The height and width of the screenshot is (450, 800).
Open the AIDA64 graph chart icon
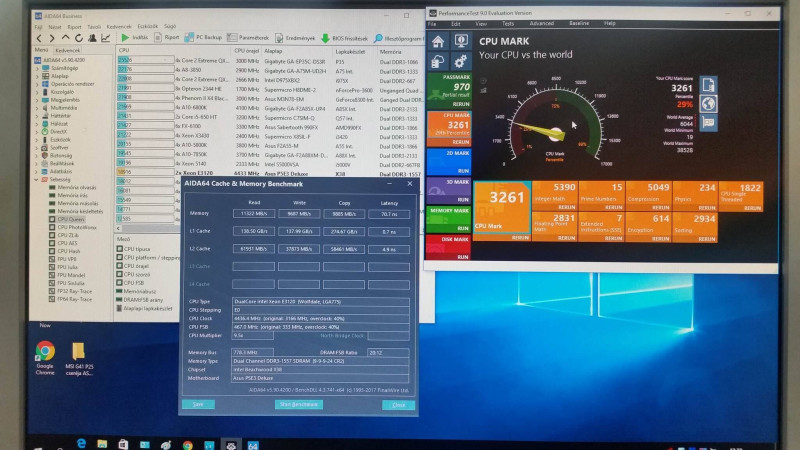(106, 38)
